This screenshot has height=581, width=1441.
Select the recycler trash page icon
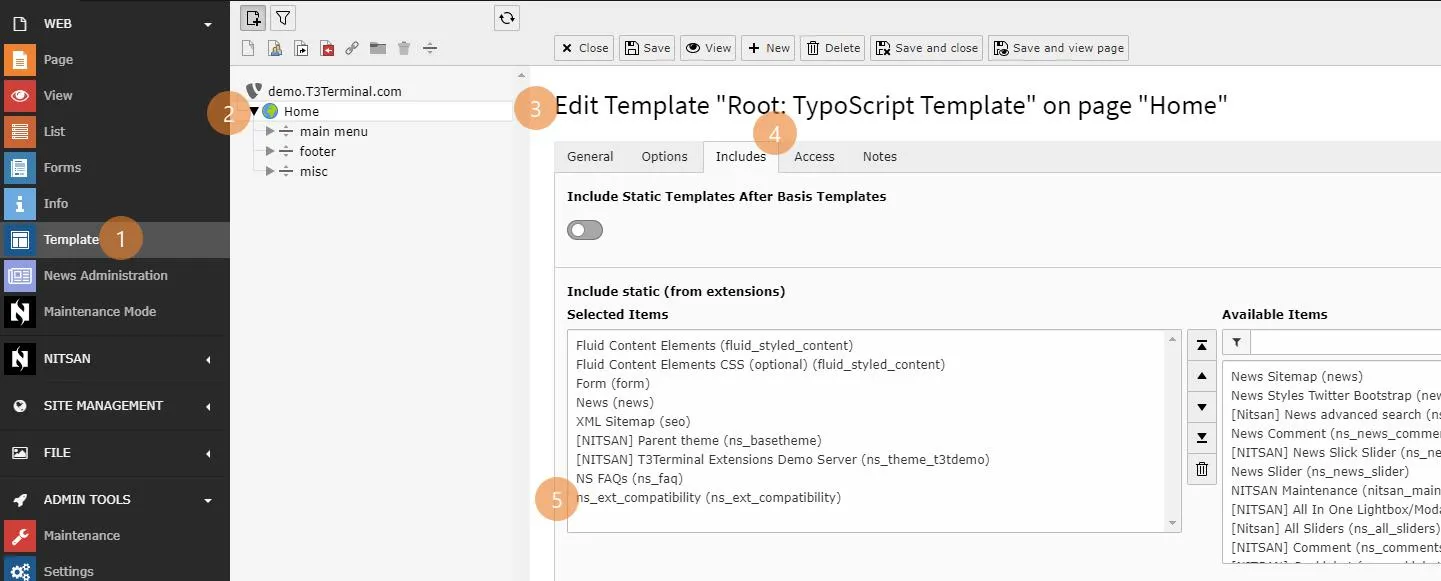(x=404, y=48)
